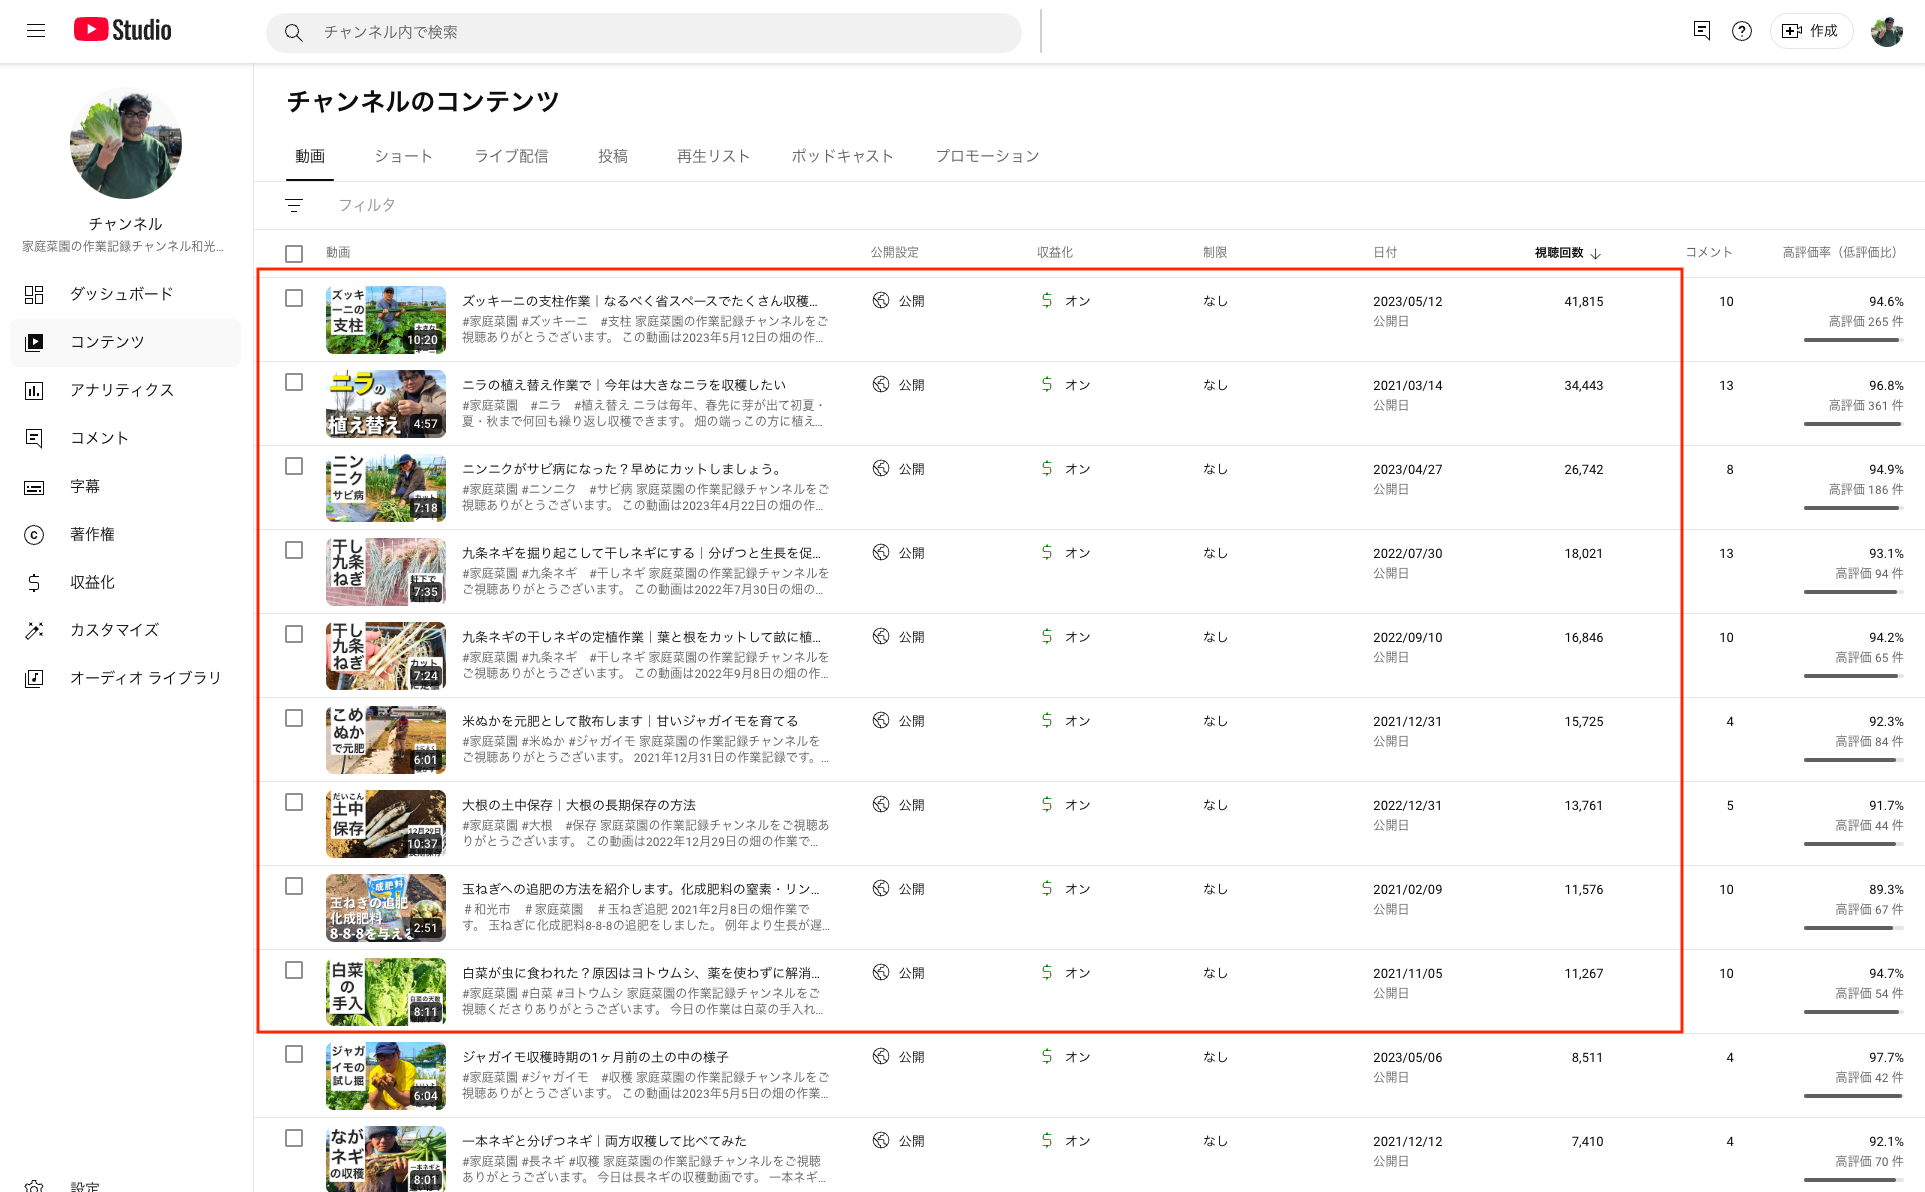Click the like ratio bar for 94.6%
This screenshot has height=1192, width=1925.
[x=1852, y=340]
